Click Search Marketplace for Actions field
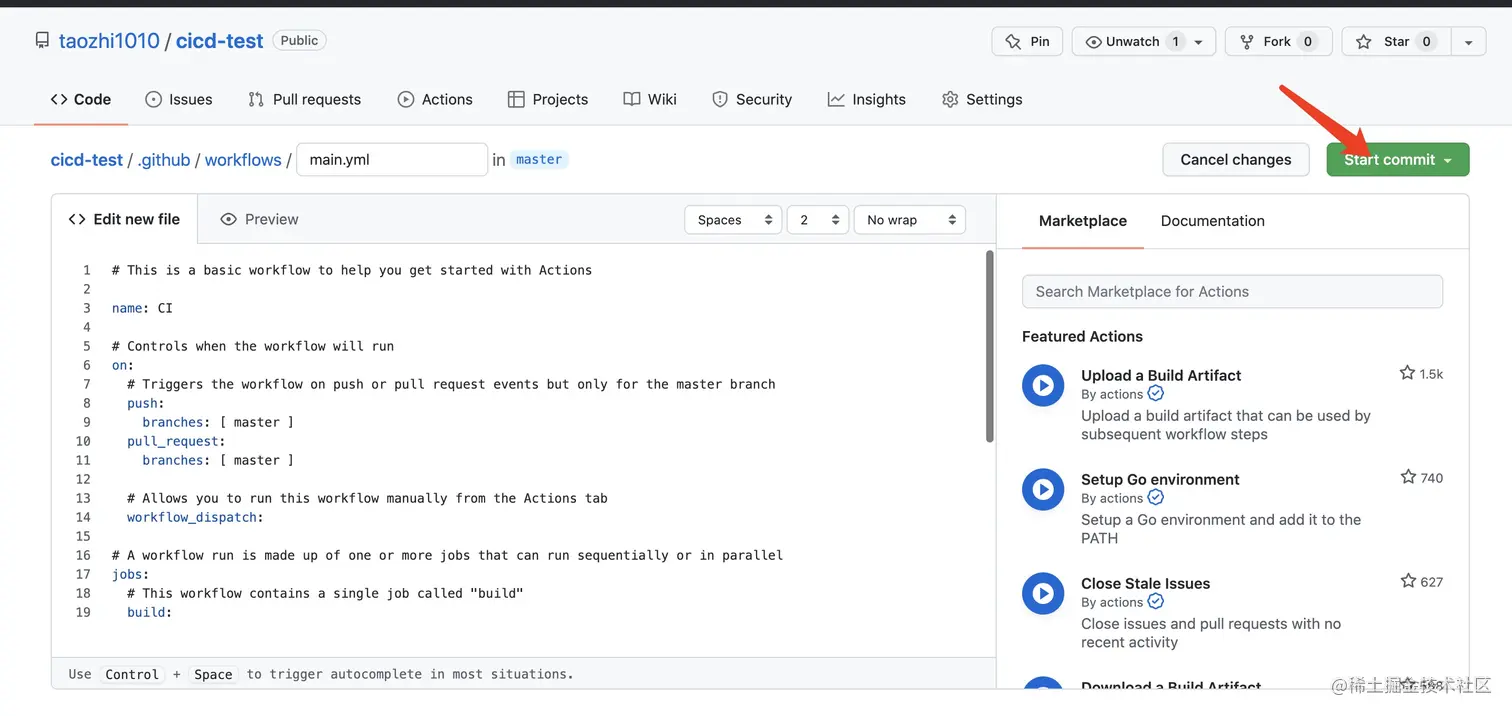1512x716 pixels. [x=1232, y=292]
